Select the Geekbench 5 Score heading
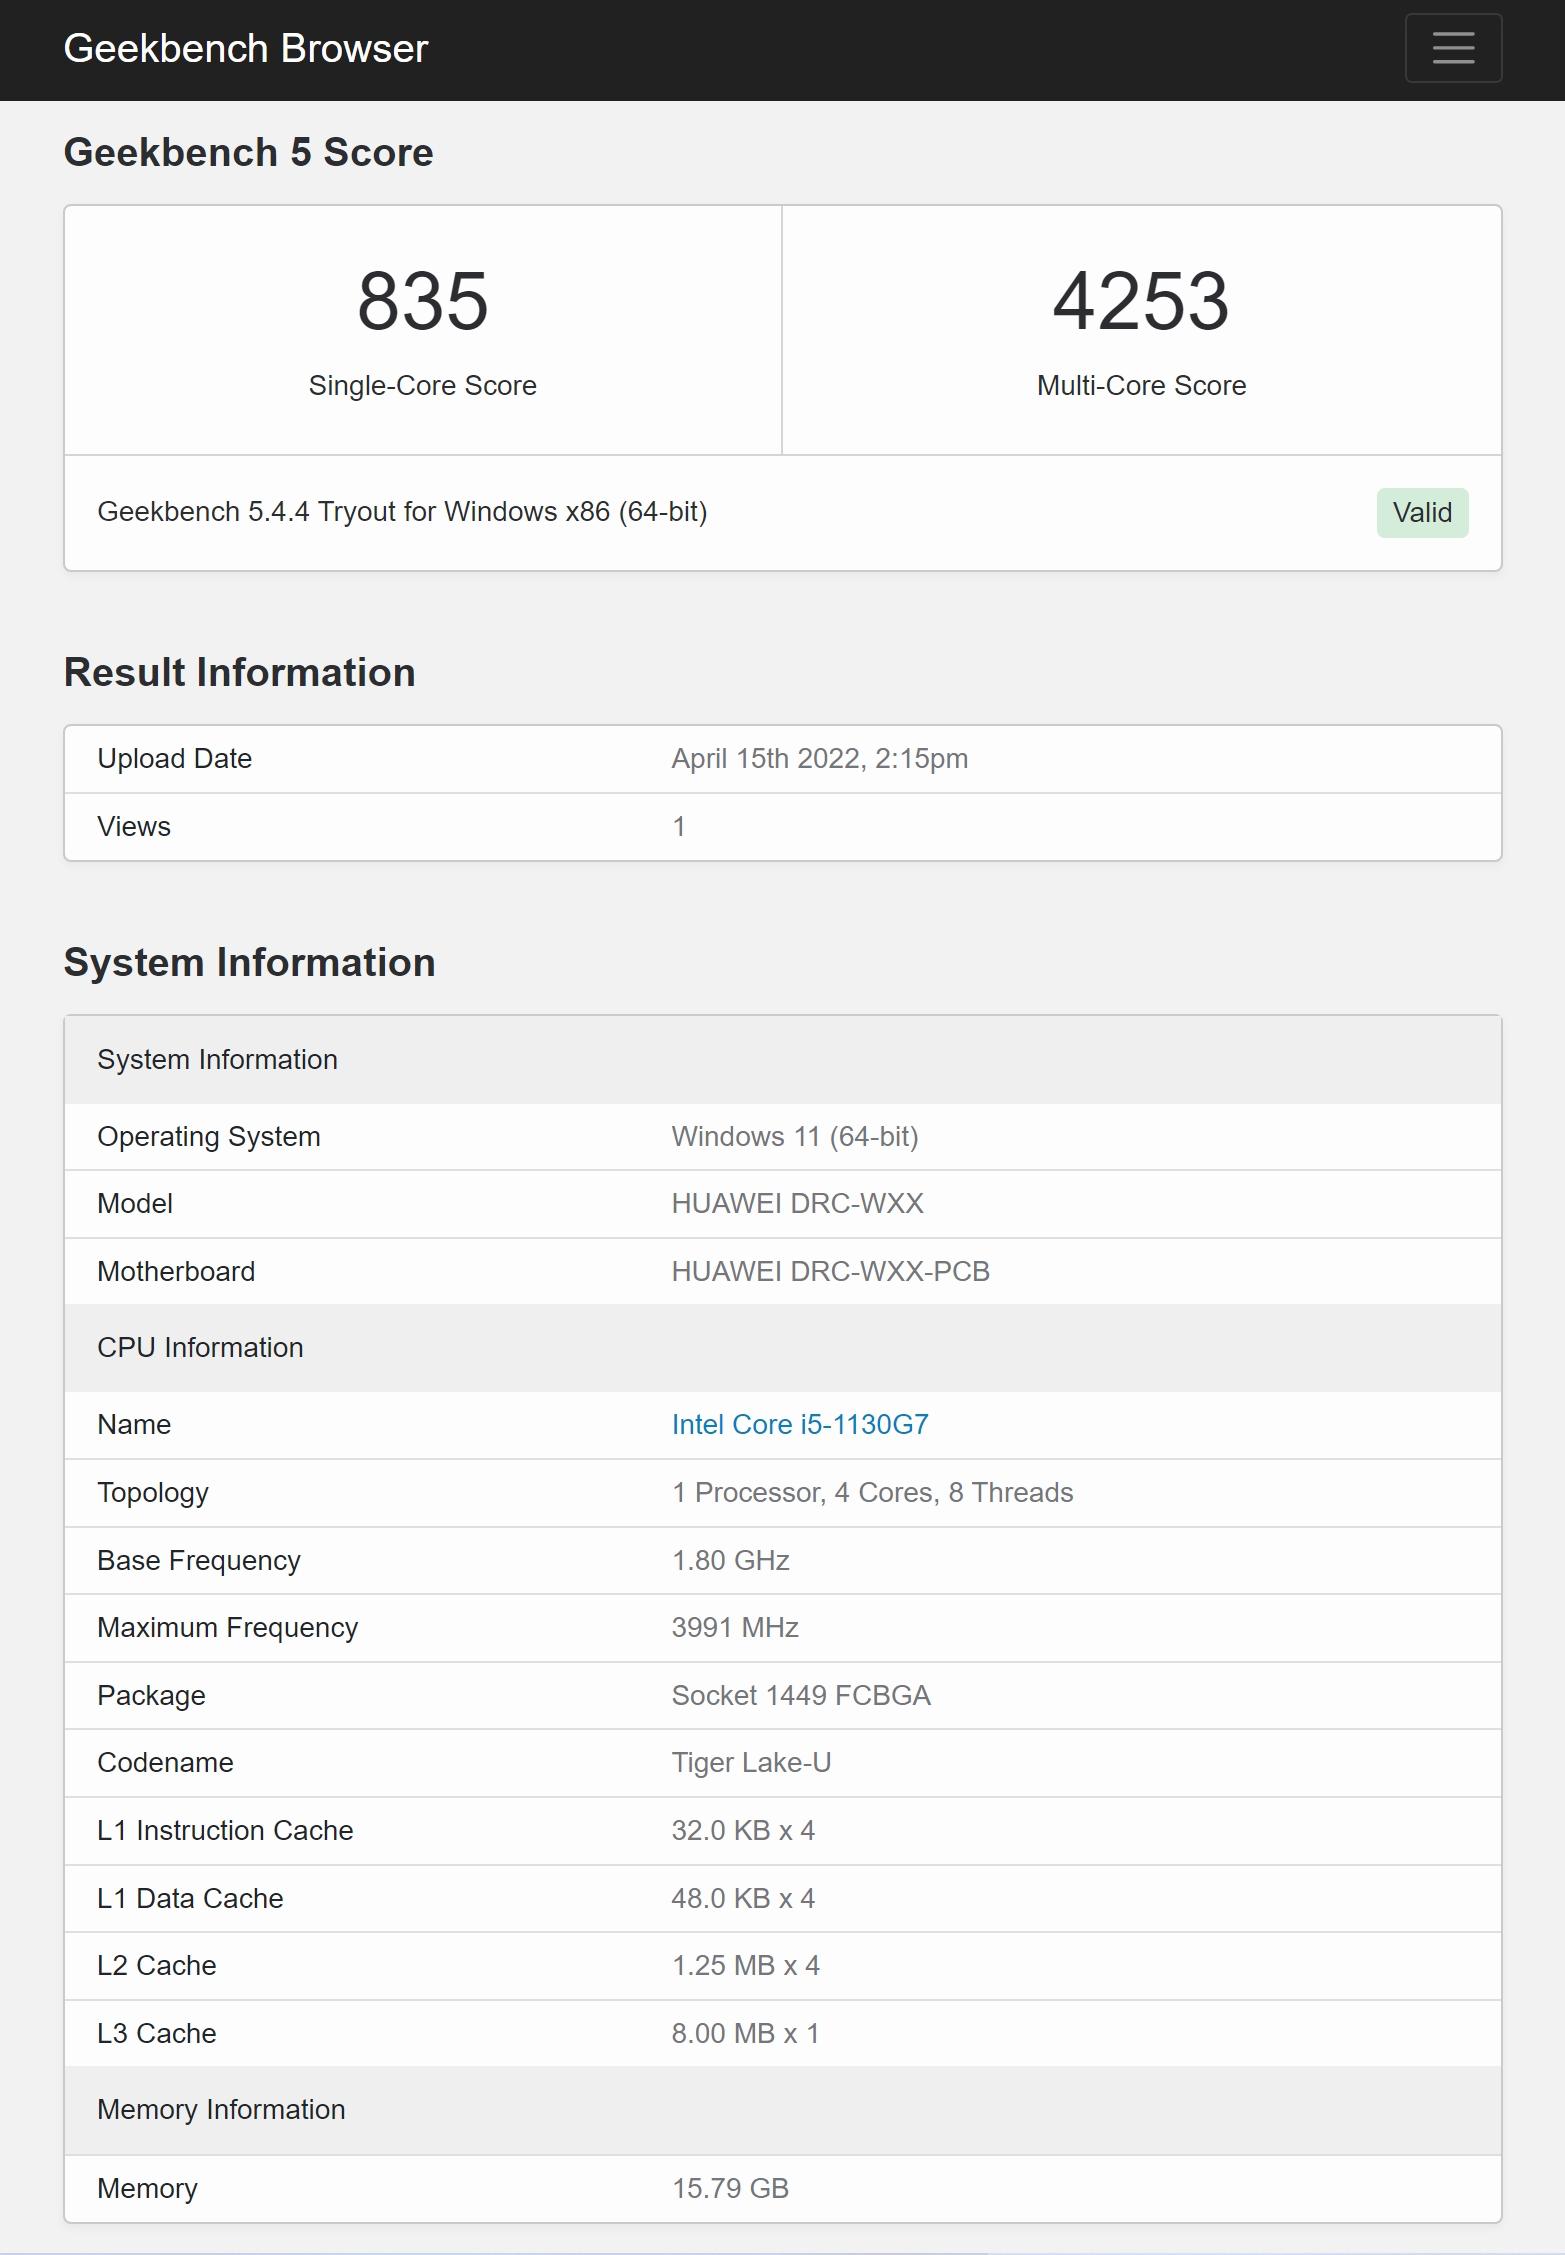The image size is (1565, 2255). click(248, 152)
